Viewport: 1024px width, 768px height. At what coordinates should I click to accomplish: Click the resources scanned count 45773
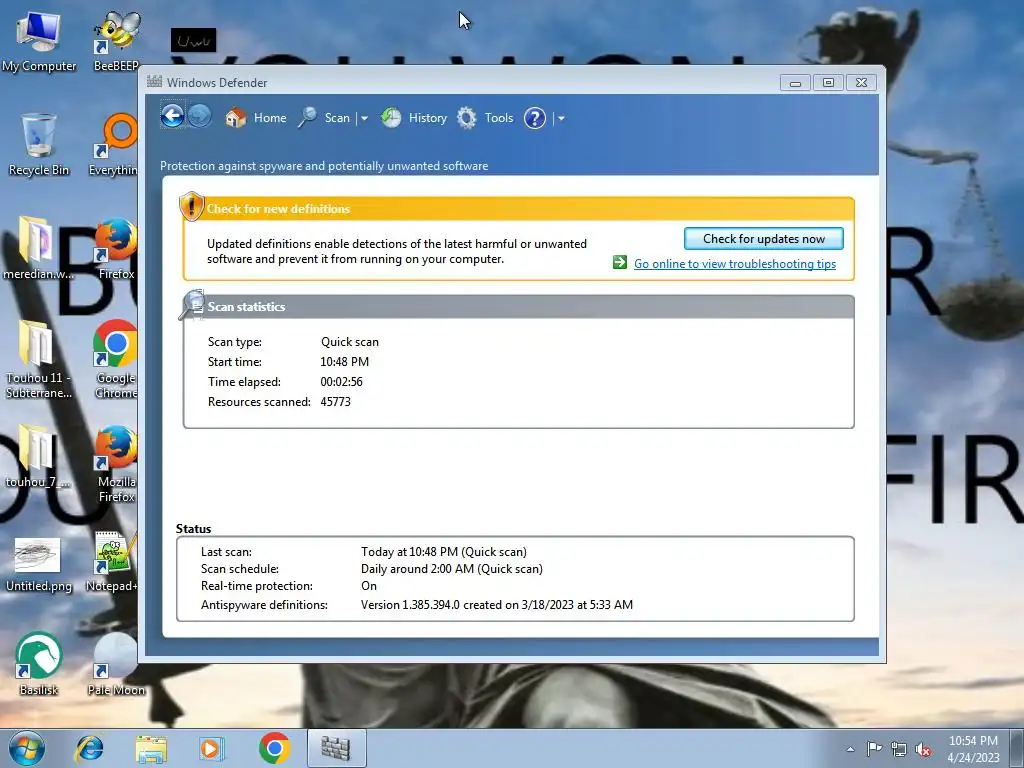(x=335, y=402)
